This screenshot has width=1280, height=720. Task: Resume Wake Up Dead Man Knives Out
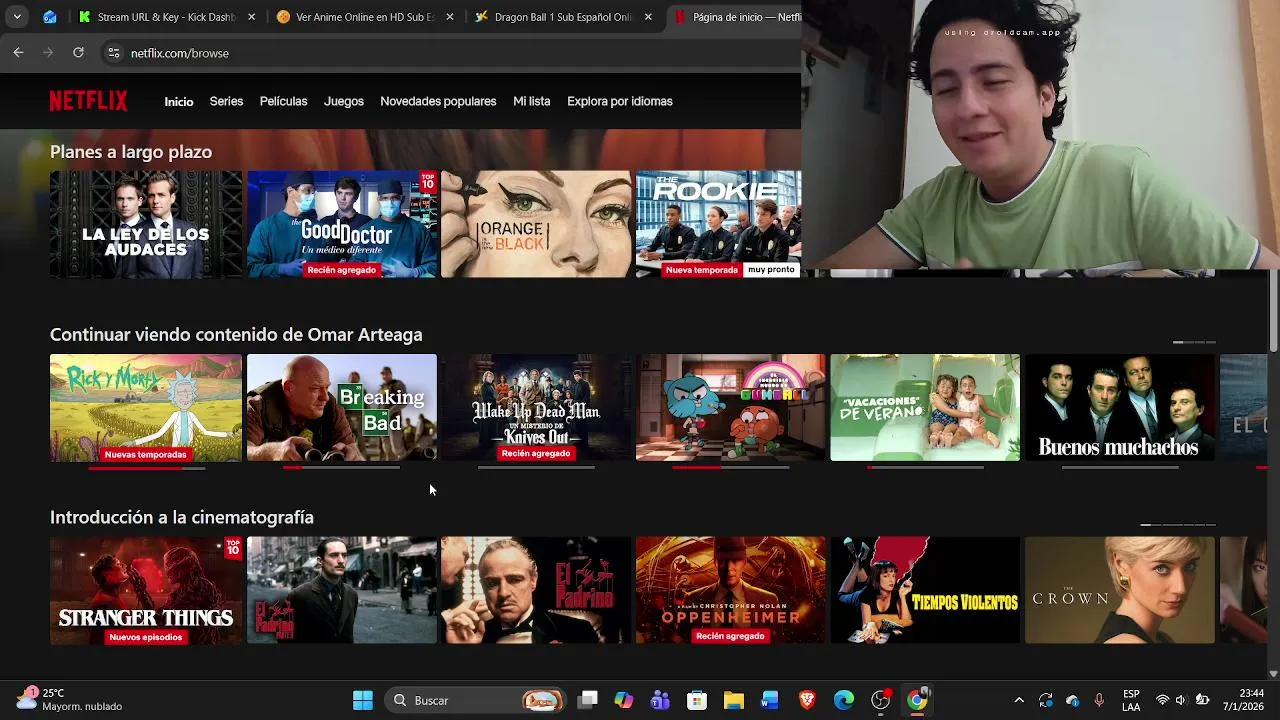(536, 407)
